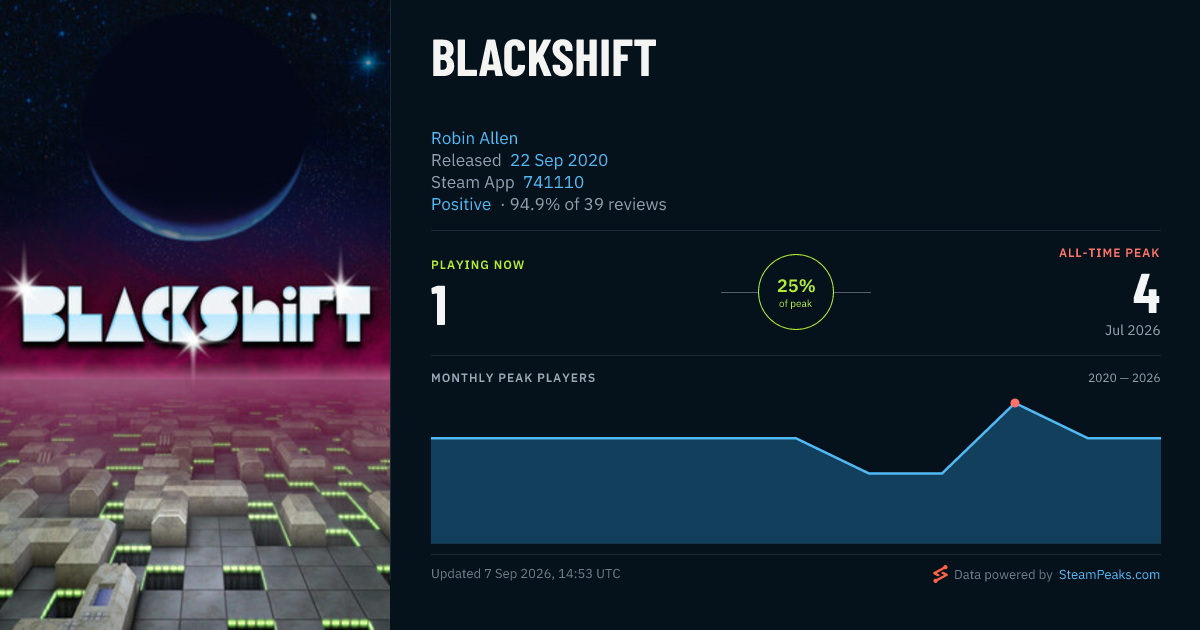Click the Positive review rating link
Viewport: 1200px width, 630px height.
(461, 204)
